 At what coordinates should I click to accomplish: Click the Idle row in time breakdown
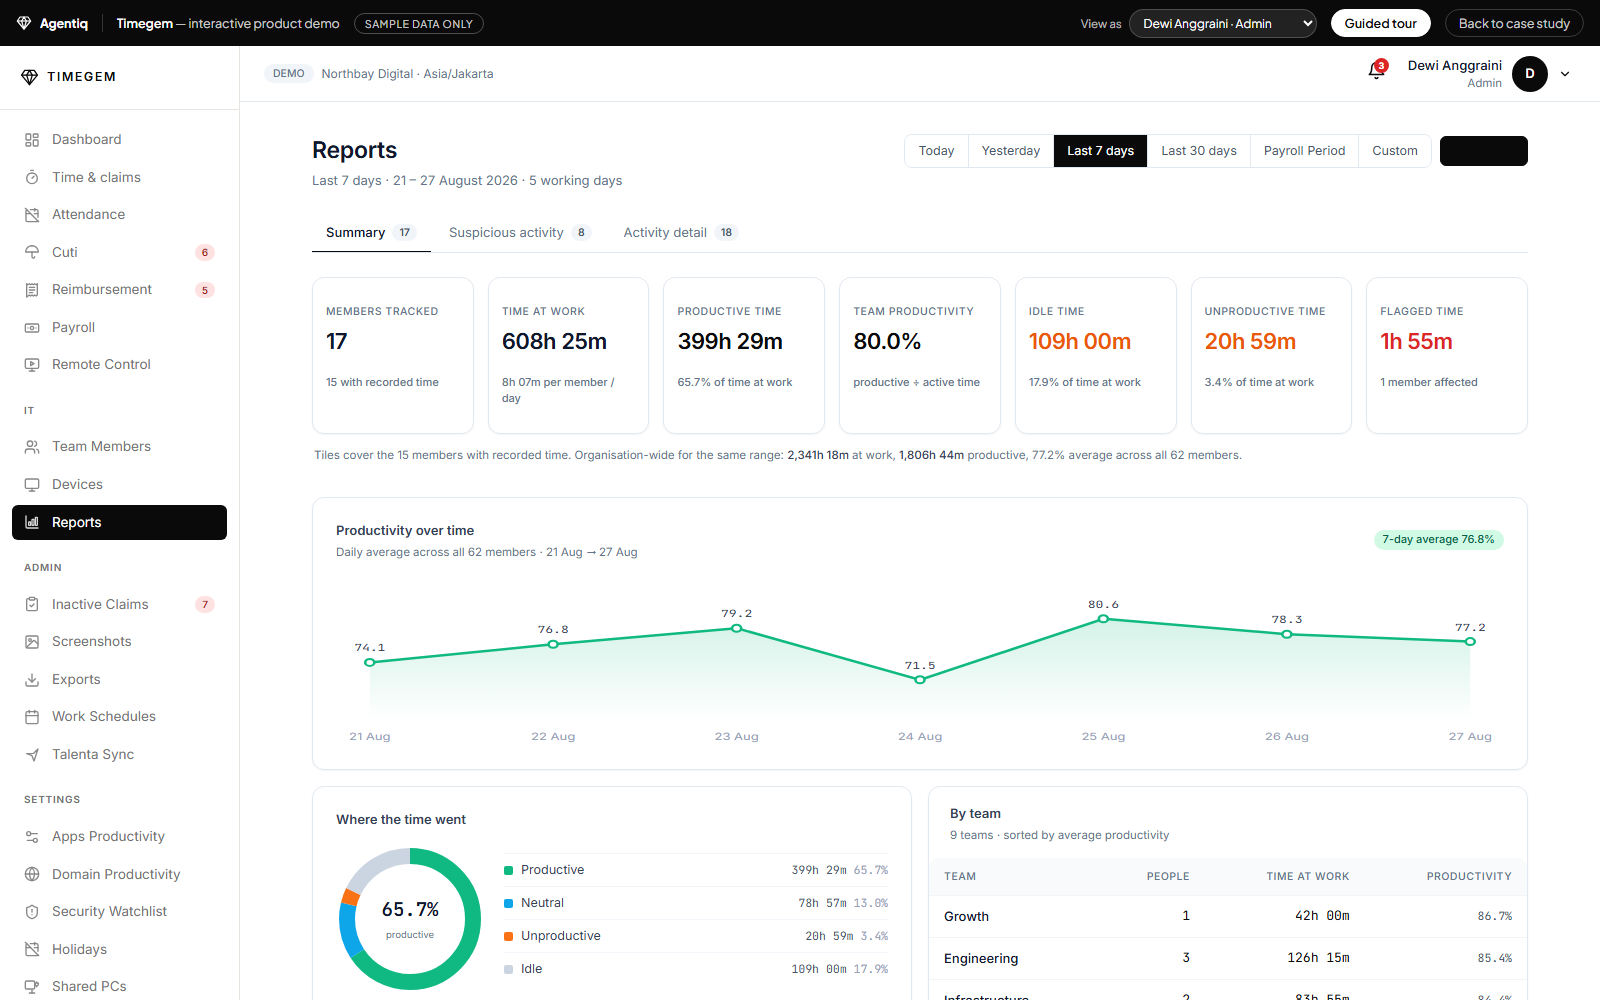pos(696,969)
